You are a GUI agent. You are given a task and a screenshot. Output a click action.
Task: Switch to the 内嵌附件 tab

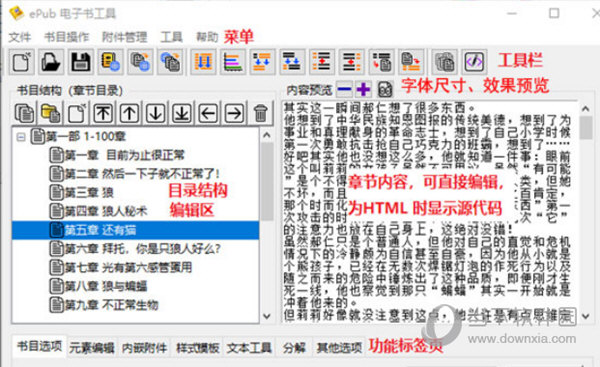144,347
